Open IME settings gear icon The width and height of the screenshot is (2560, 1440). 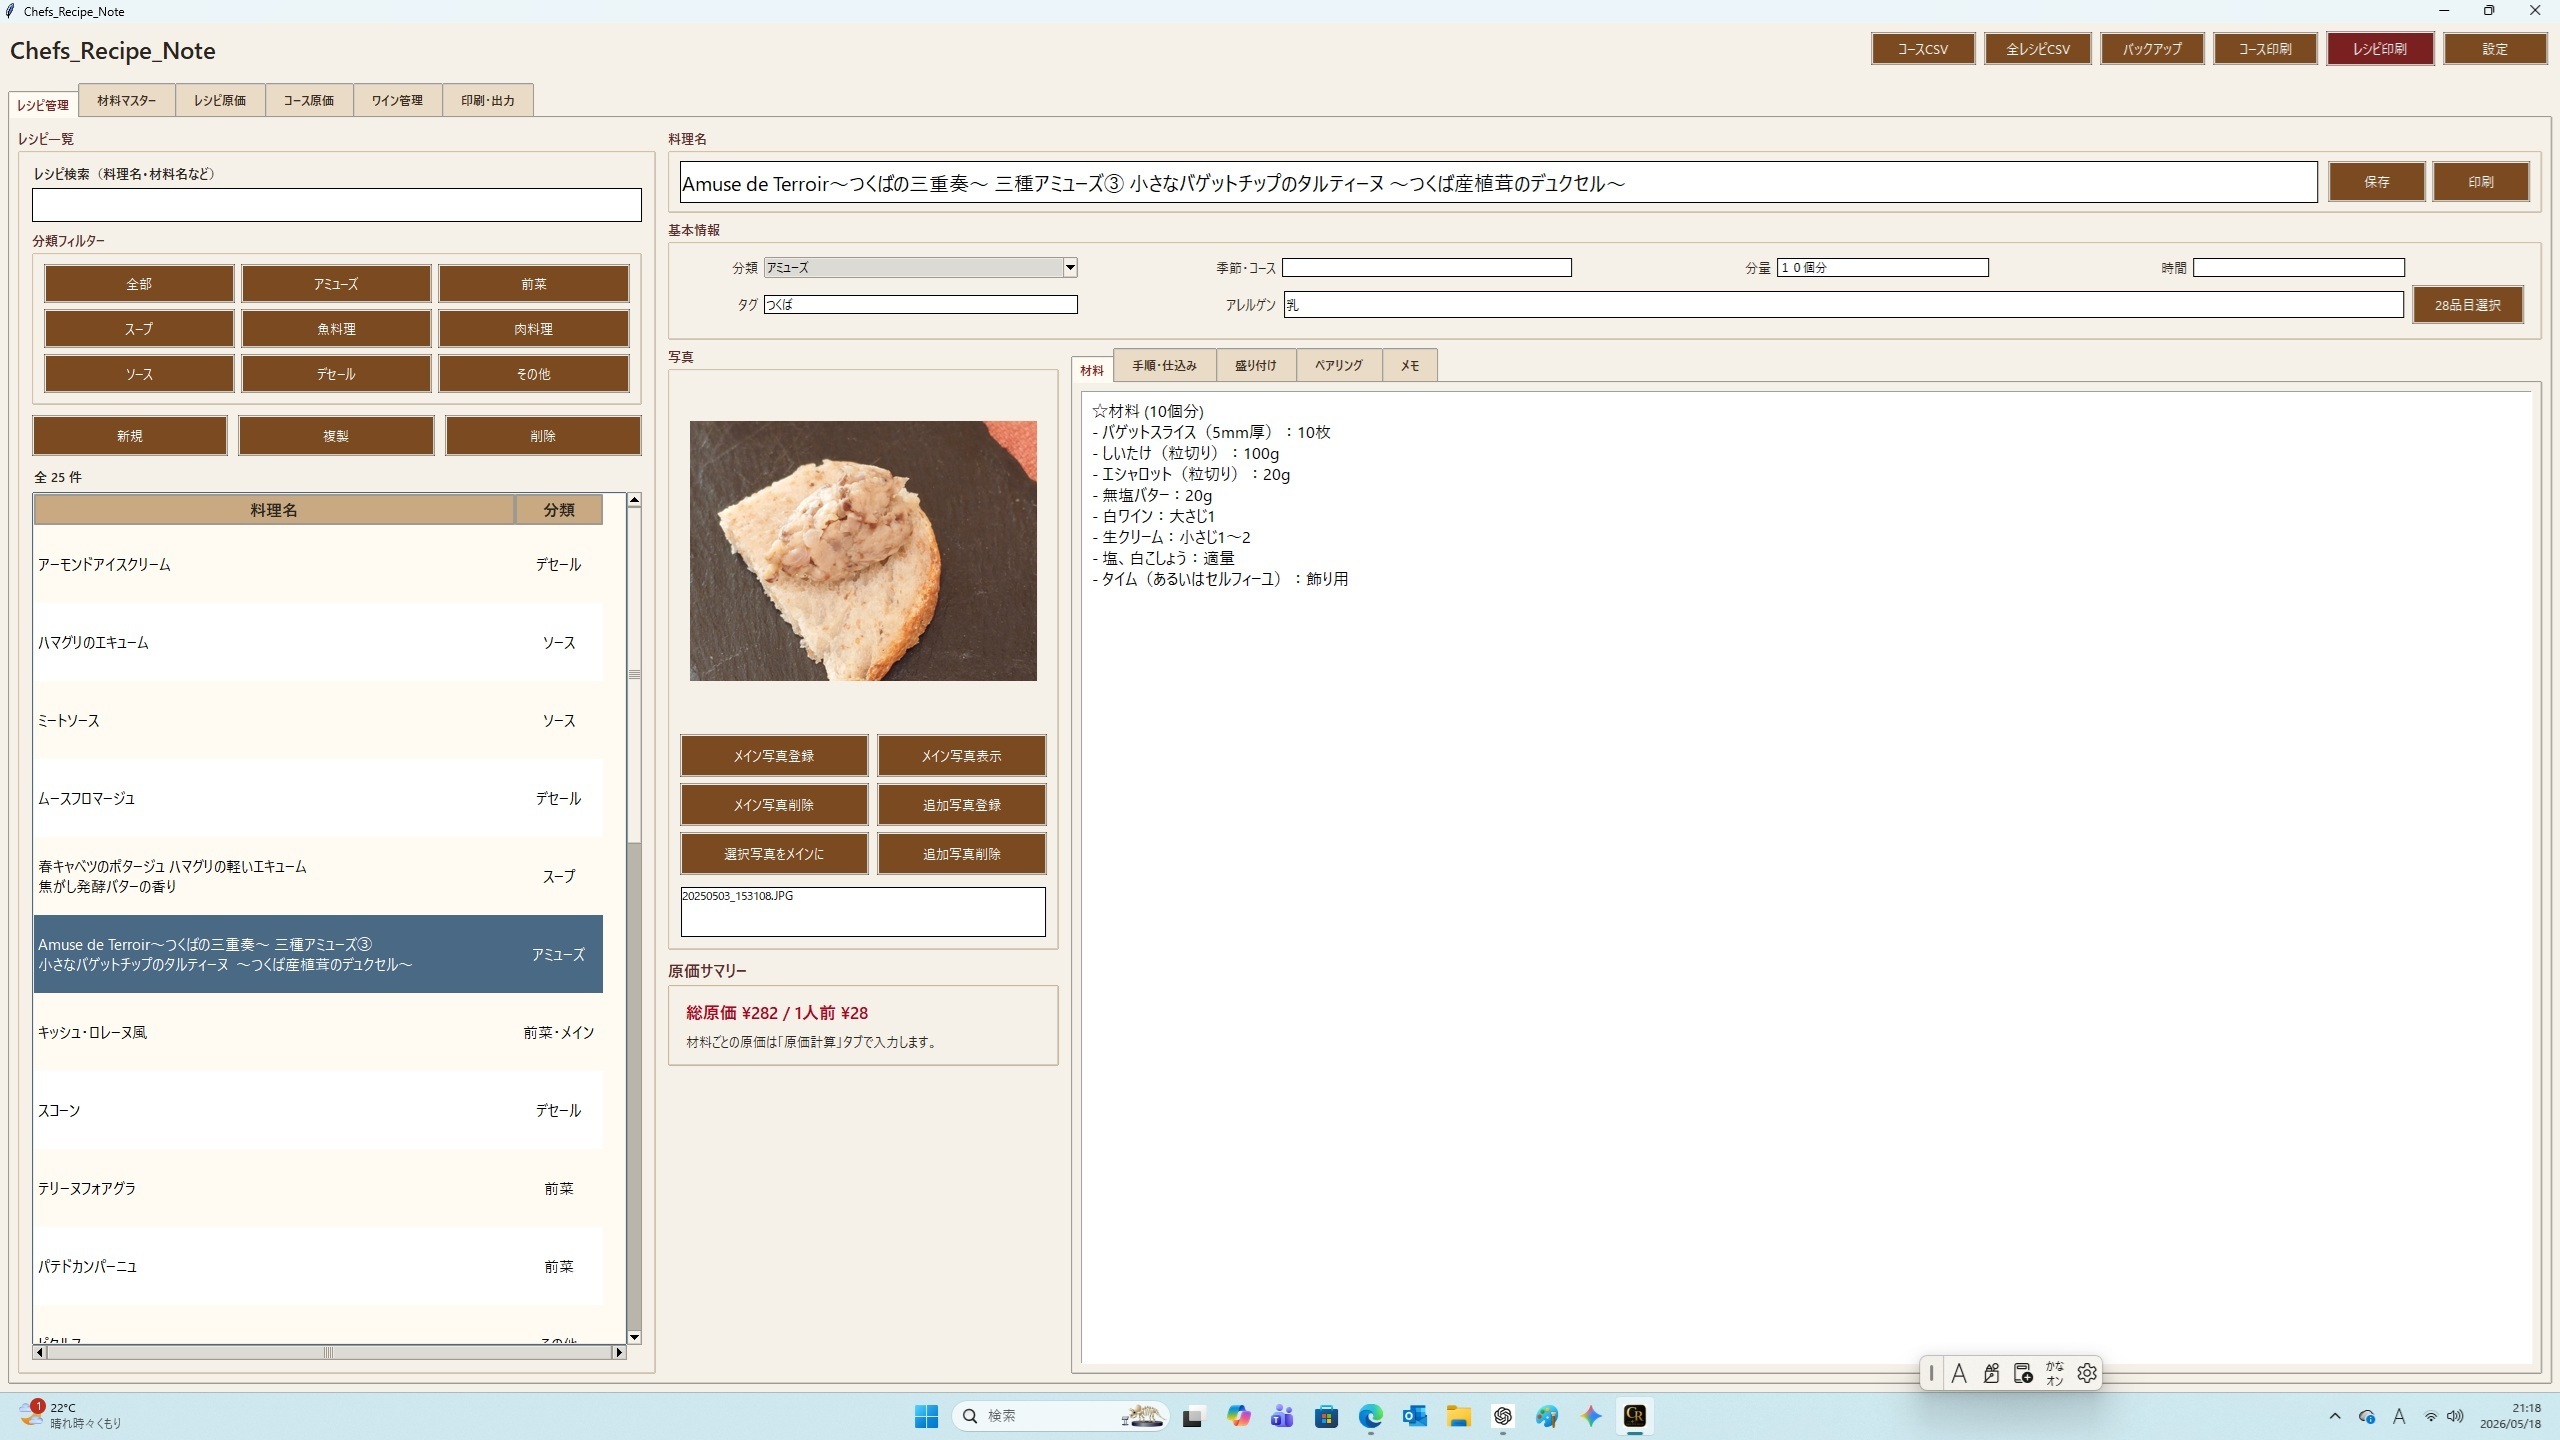pos(2086,1373)
